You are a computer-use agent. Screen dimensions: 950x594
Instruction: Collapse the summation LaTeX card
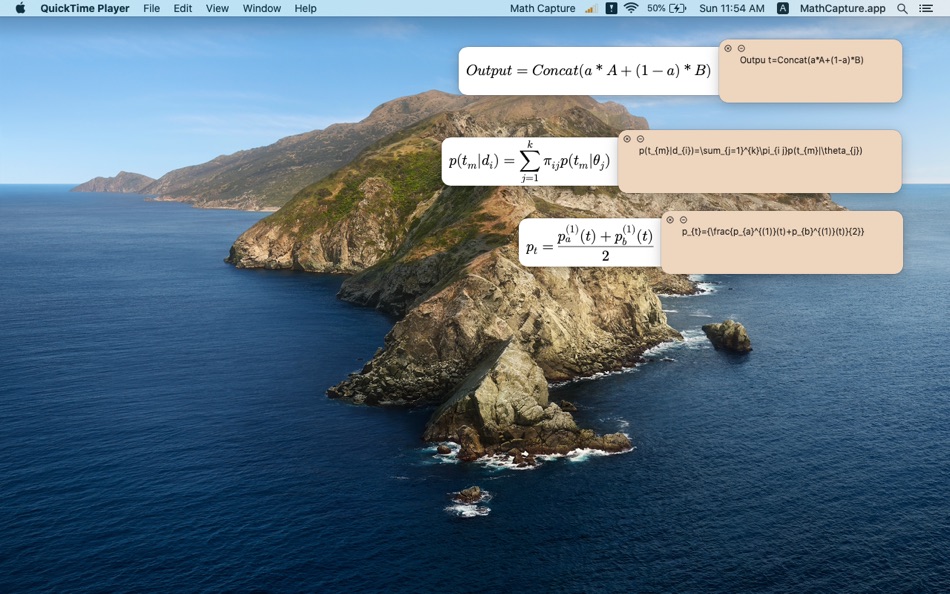click(640, 141)
